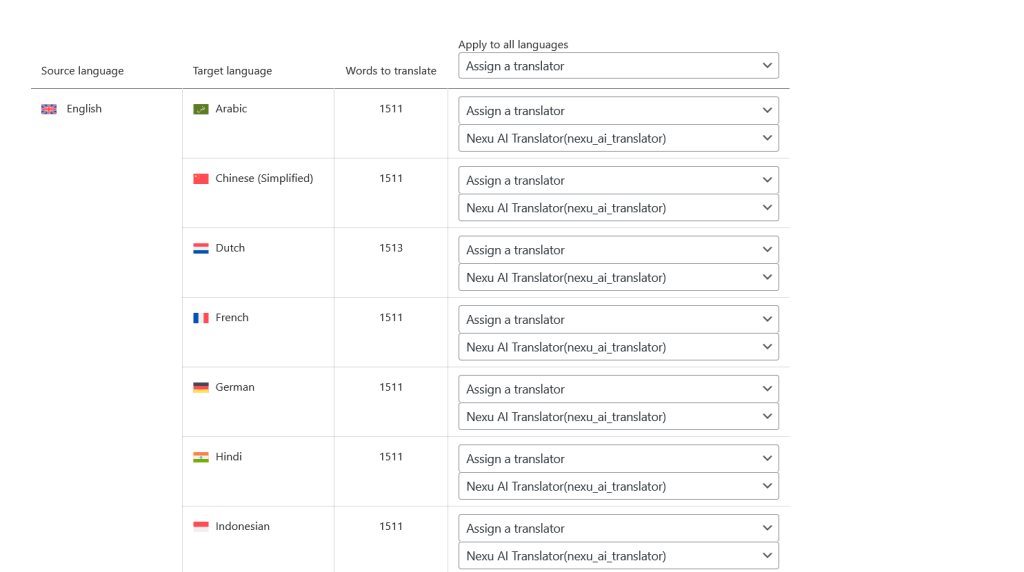
Task: Click the German flag icon
Action: pos(200,387)
